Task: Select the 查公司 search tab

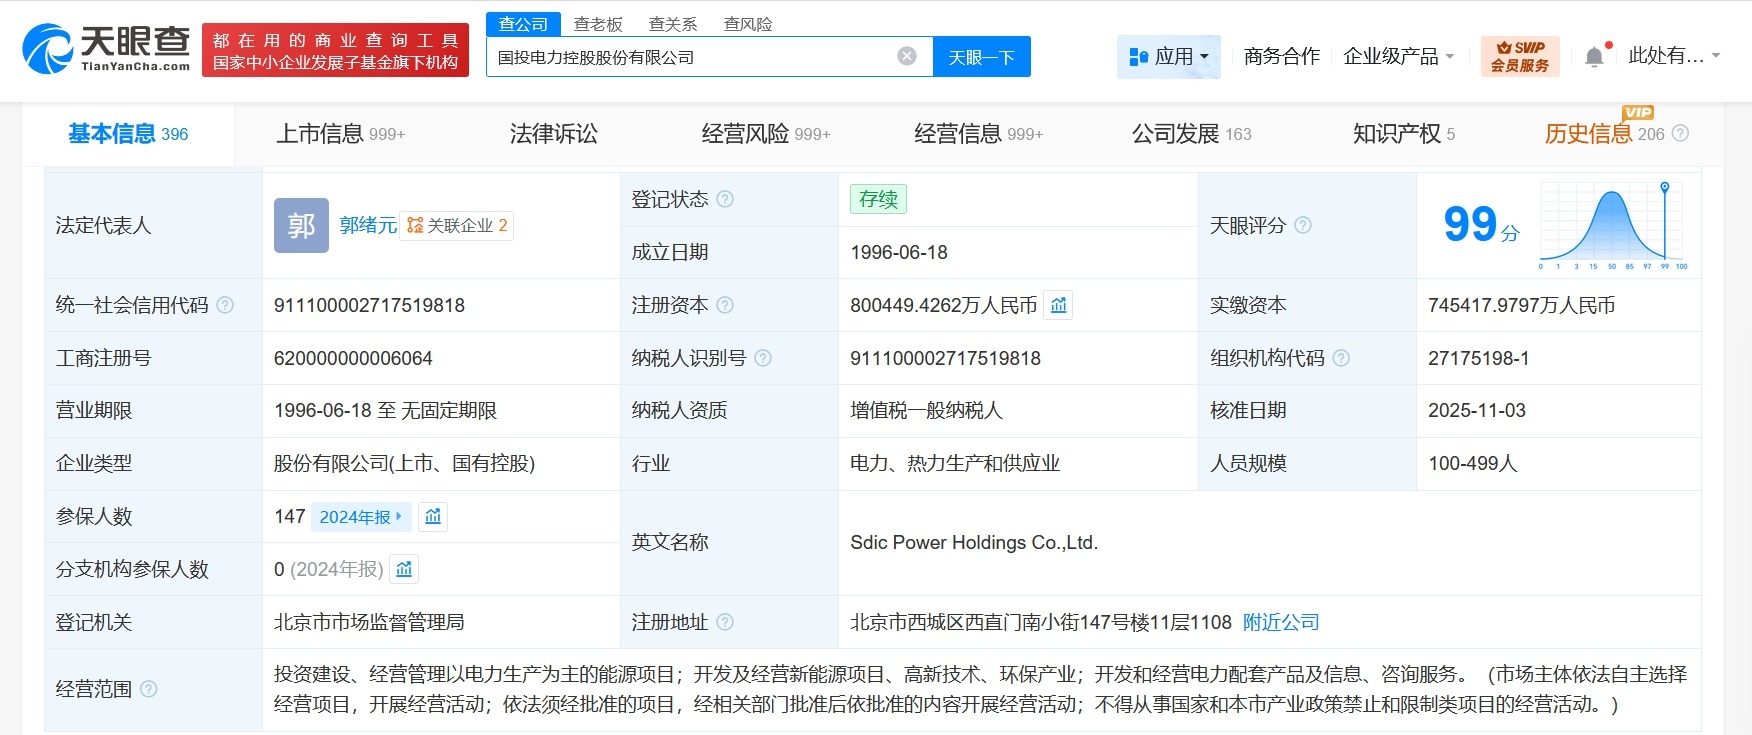Action: tap(523, 24)
